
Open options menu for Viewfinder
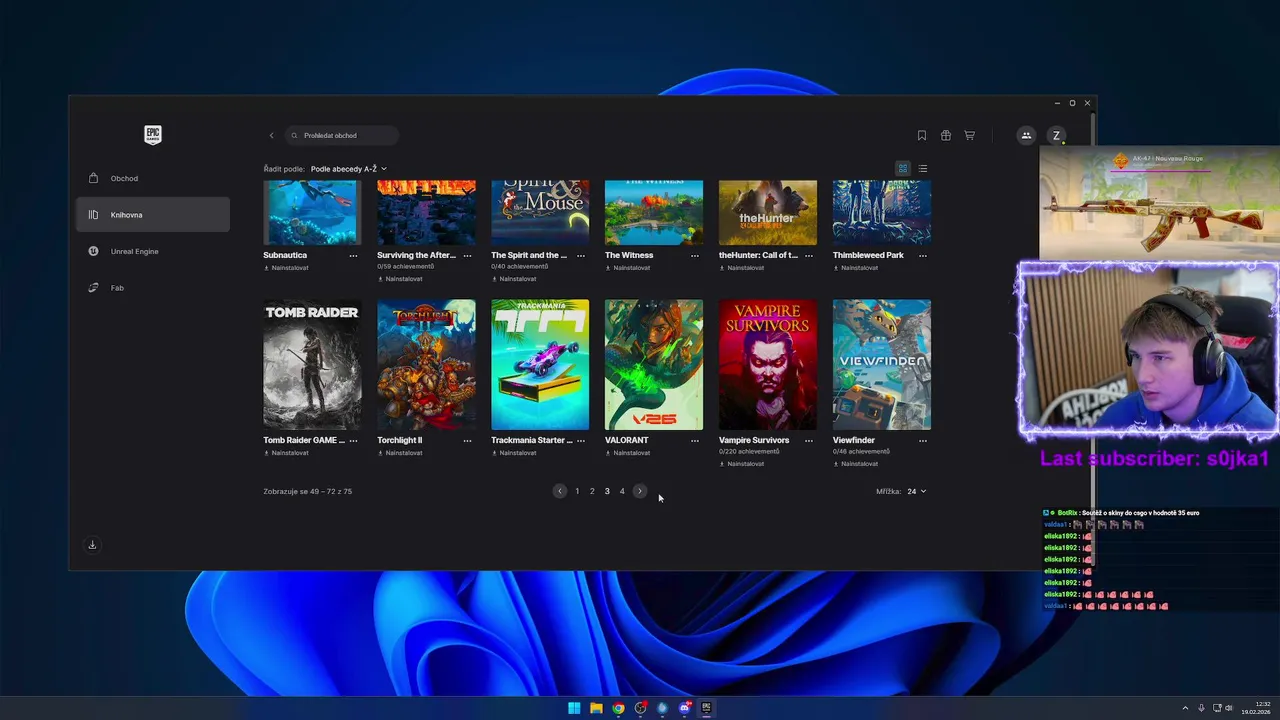click(x=923, y=441)
